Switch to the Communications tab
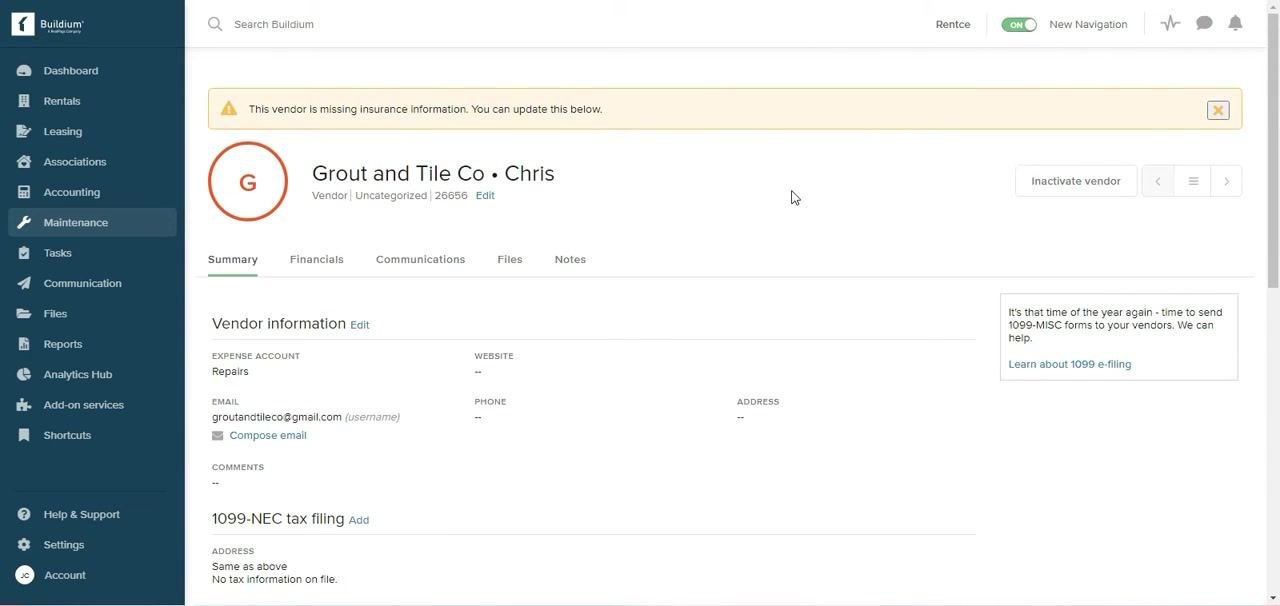This screenshot has width=1280, height=606. coord(420,259)
